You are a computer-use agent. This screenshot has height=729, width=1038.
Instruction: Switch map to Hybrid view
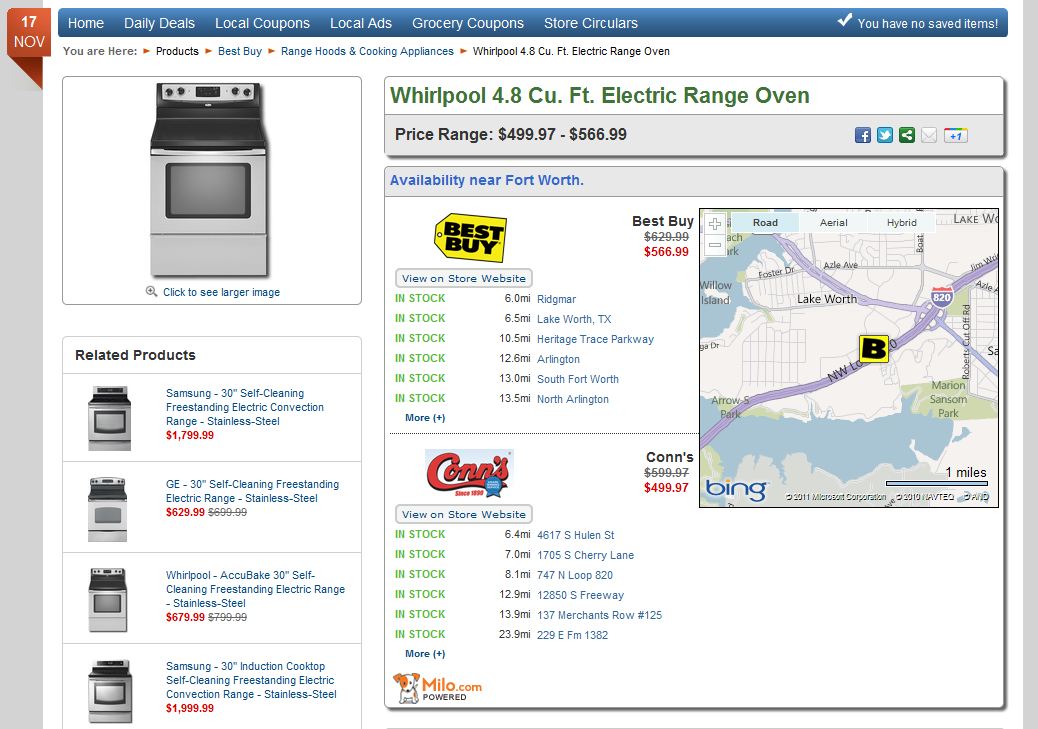click(x=902, y=222)
